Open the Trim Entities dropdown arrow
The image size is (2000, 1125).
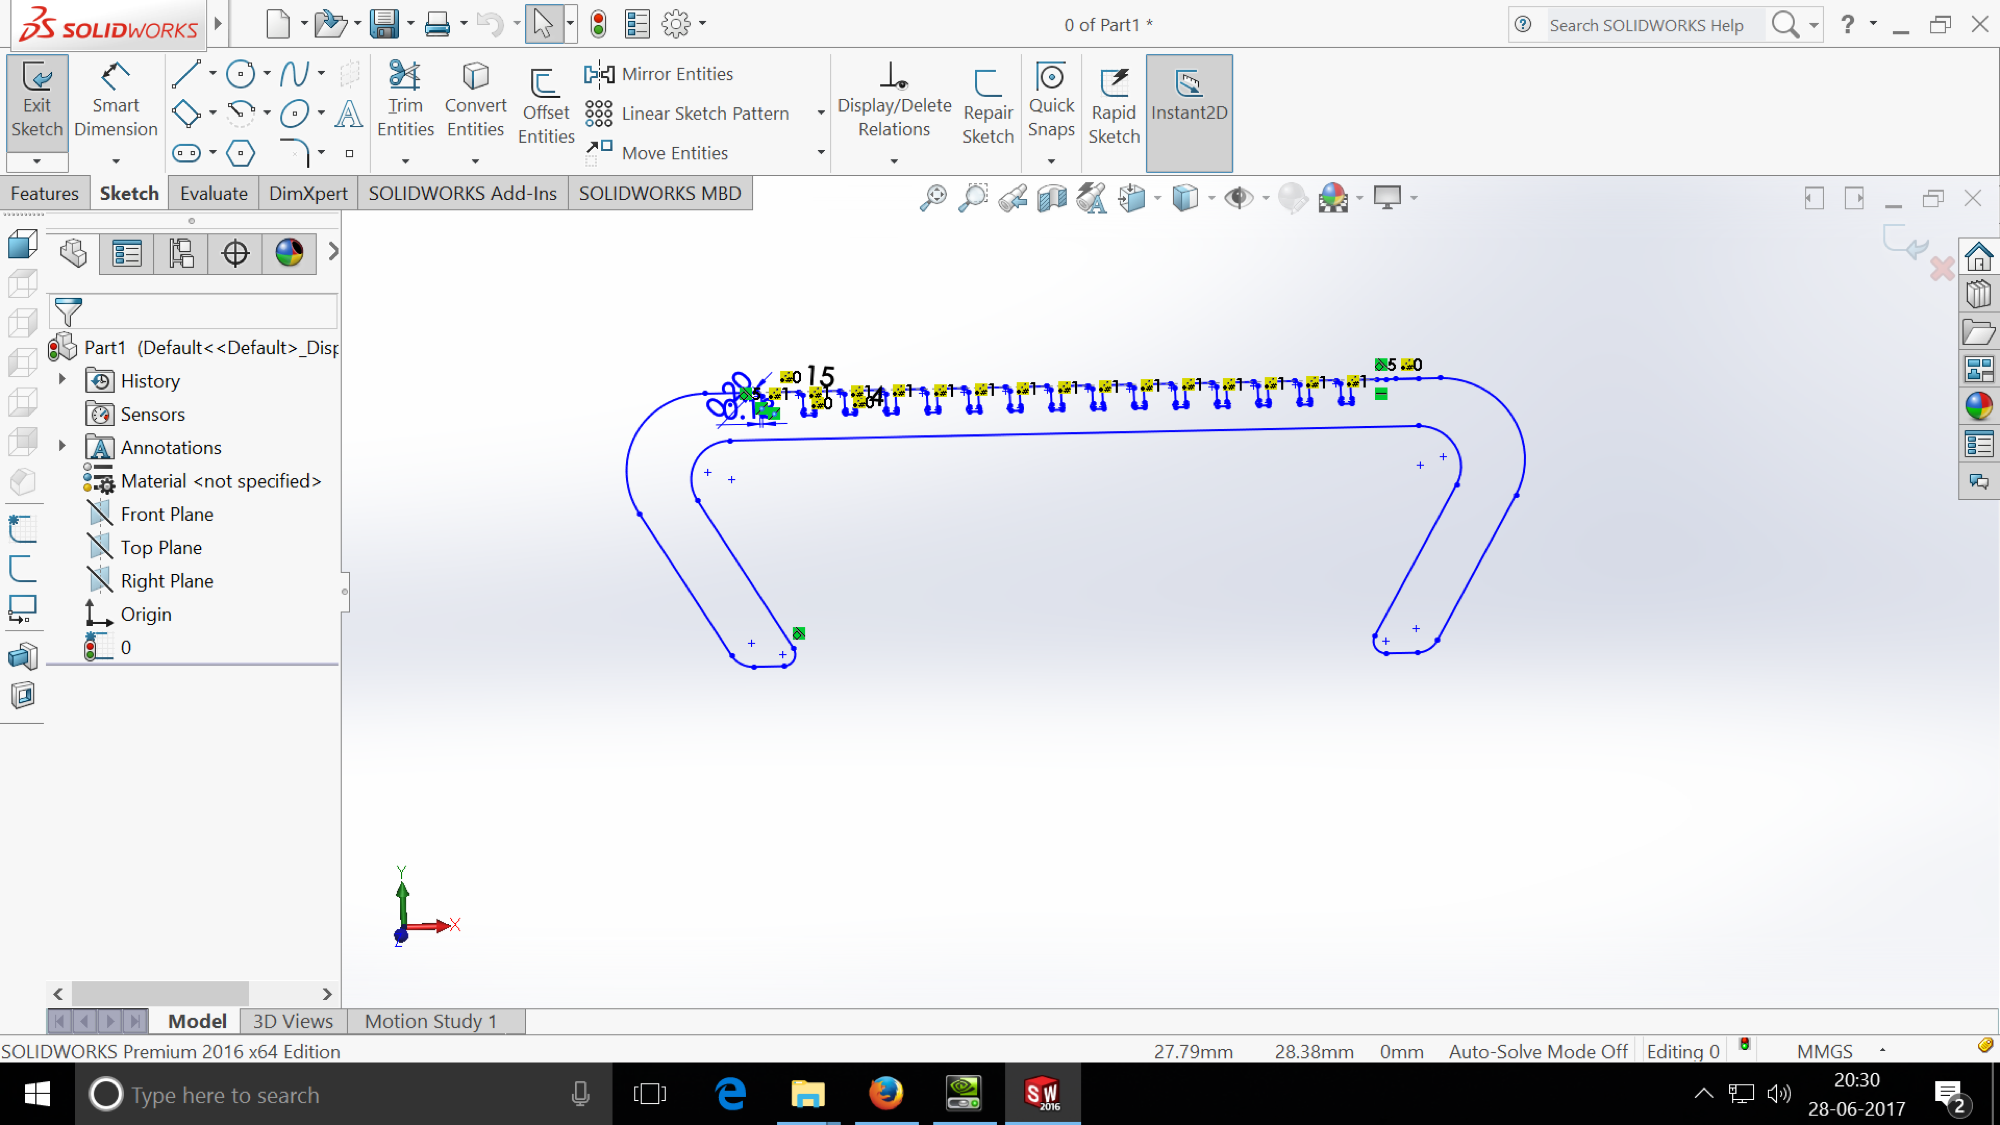tap(405, 161)
